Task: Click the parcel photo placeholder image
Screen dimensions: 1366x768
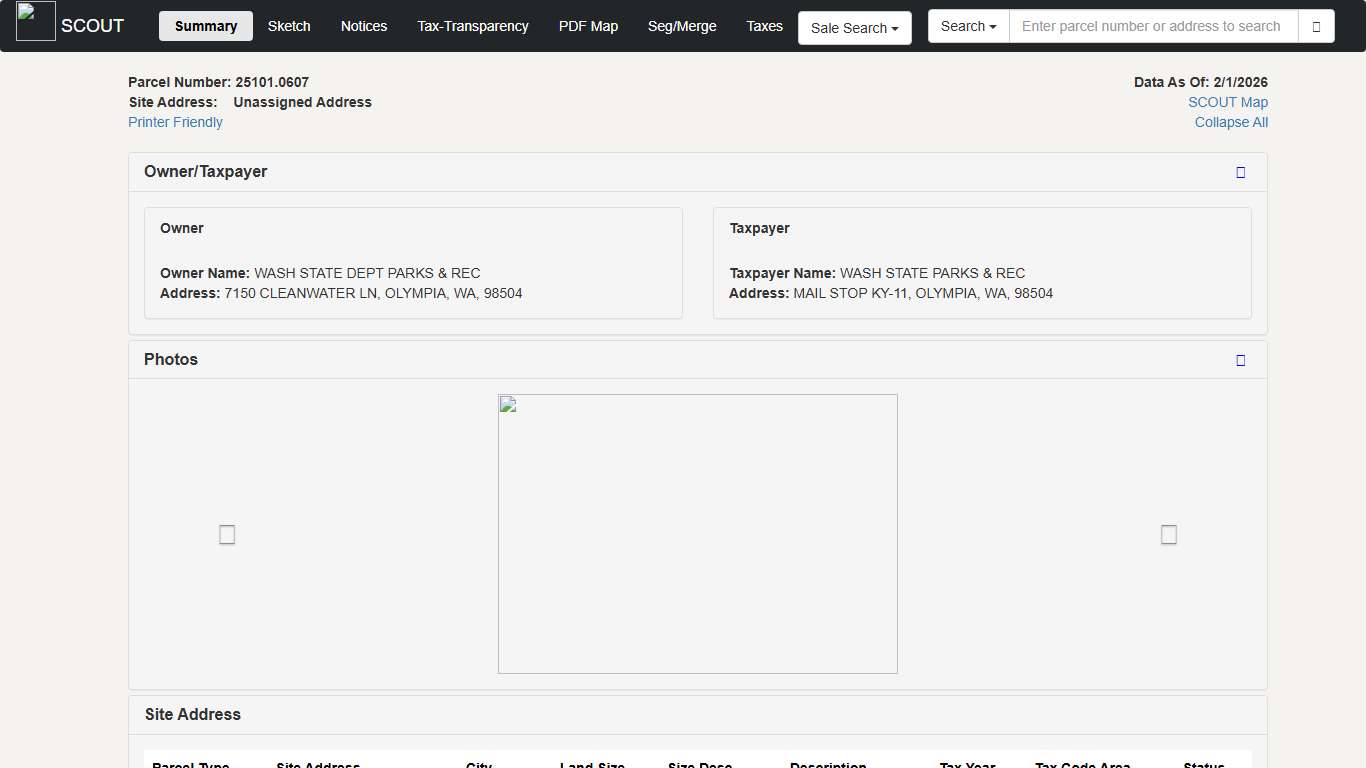Action: tap(697, 533)
